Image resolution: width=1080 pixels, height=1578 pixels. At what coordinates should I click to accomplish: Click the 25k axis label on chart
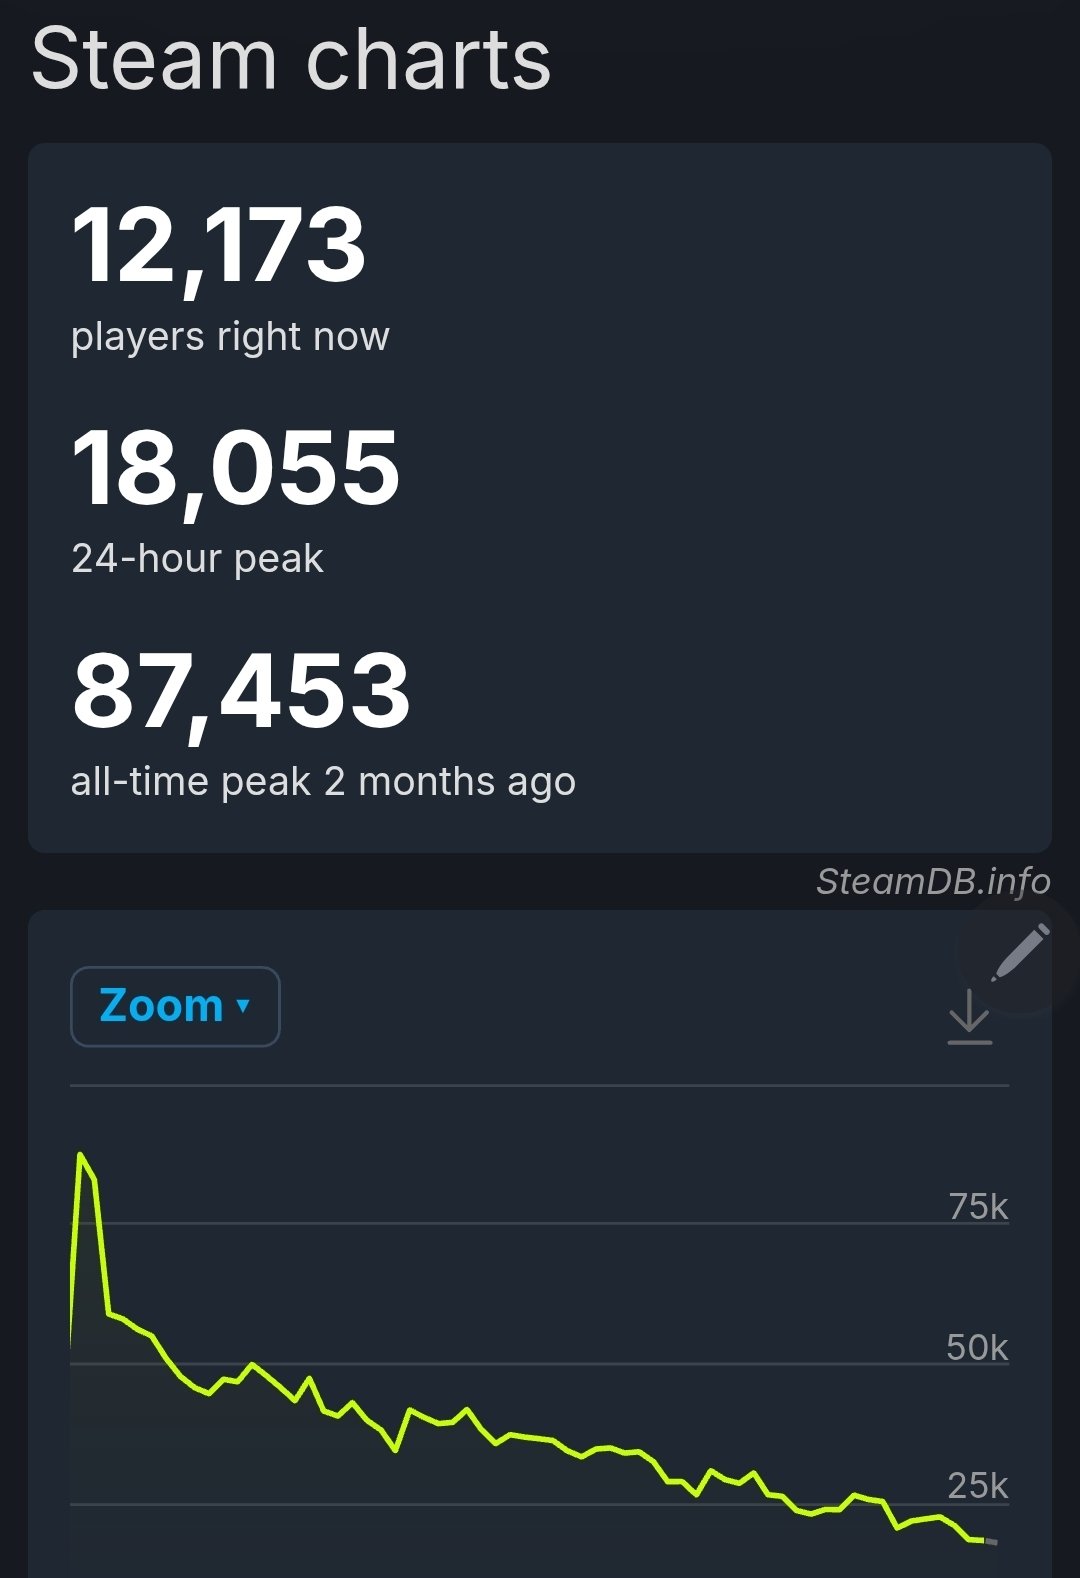click(x=977, y=1485)
